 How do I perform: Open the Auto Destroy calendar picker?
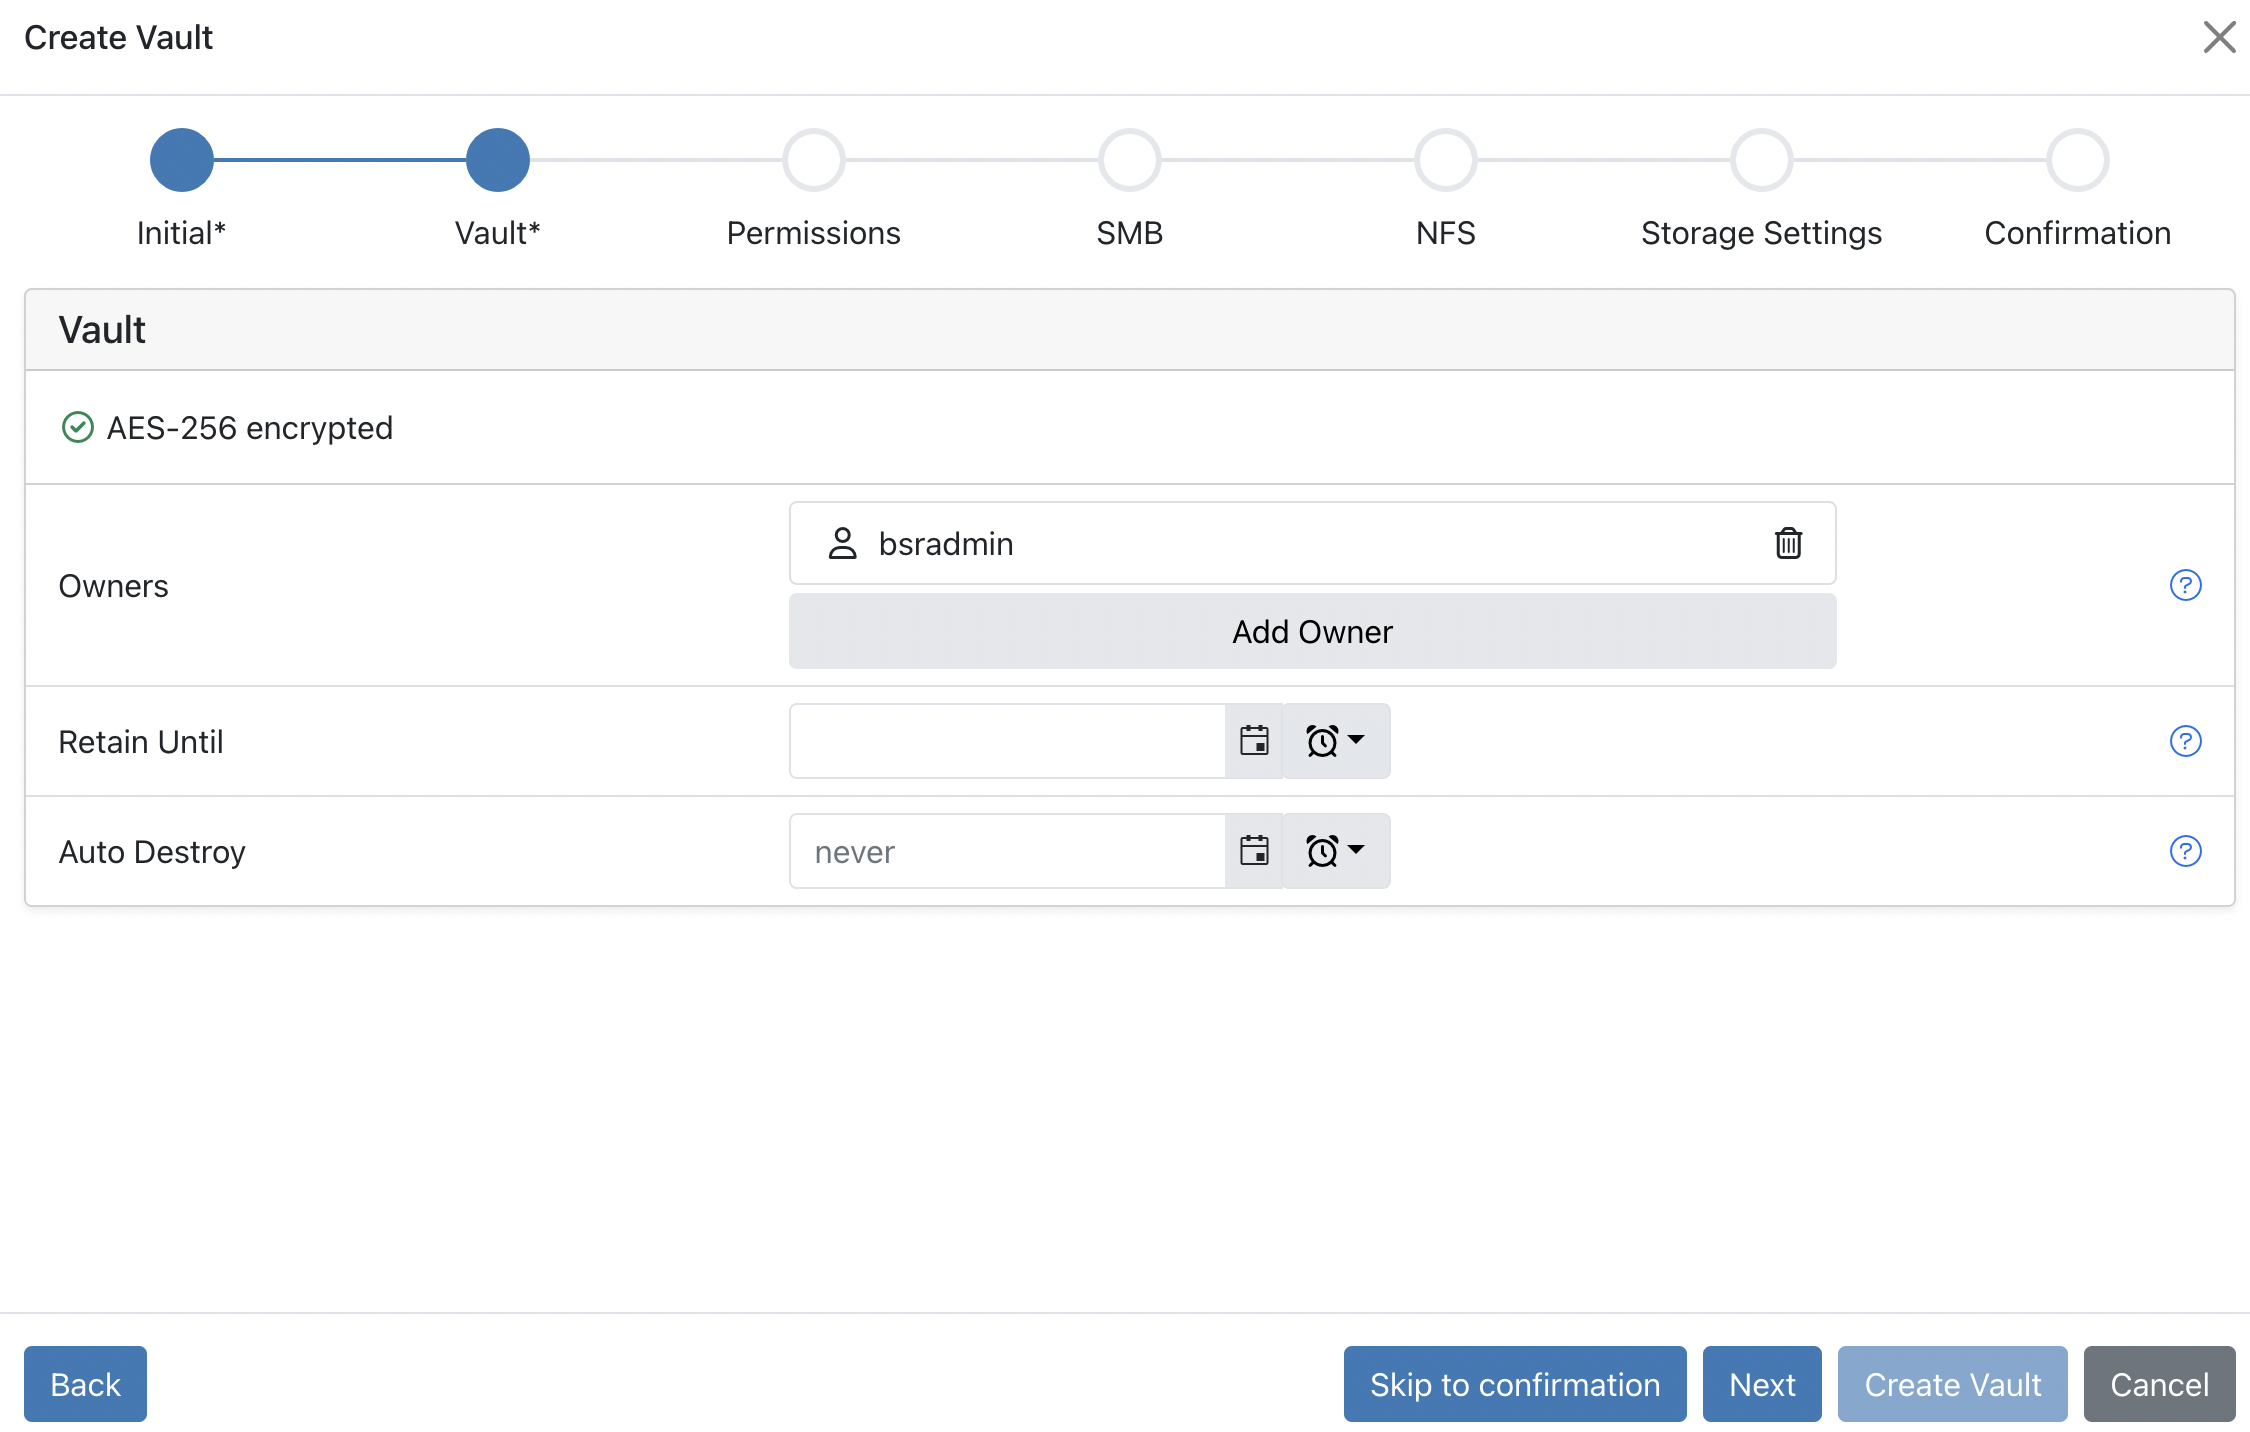tap(1254, 851)
